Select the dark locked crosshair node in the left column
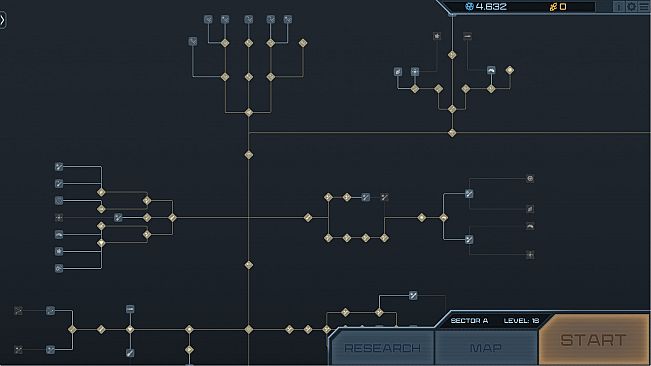The width and height of the screenshot is (651, 366). [x=59, y=217]
